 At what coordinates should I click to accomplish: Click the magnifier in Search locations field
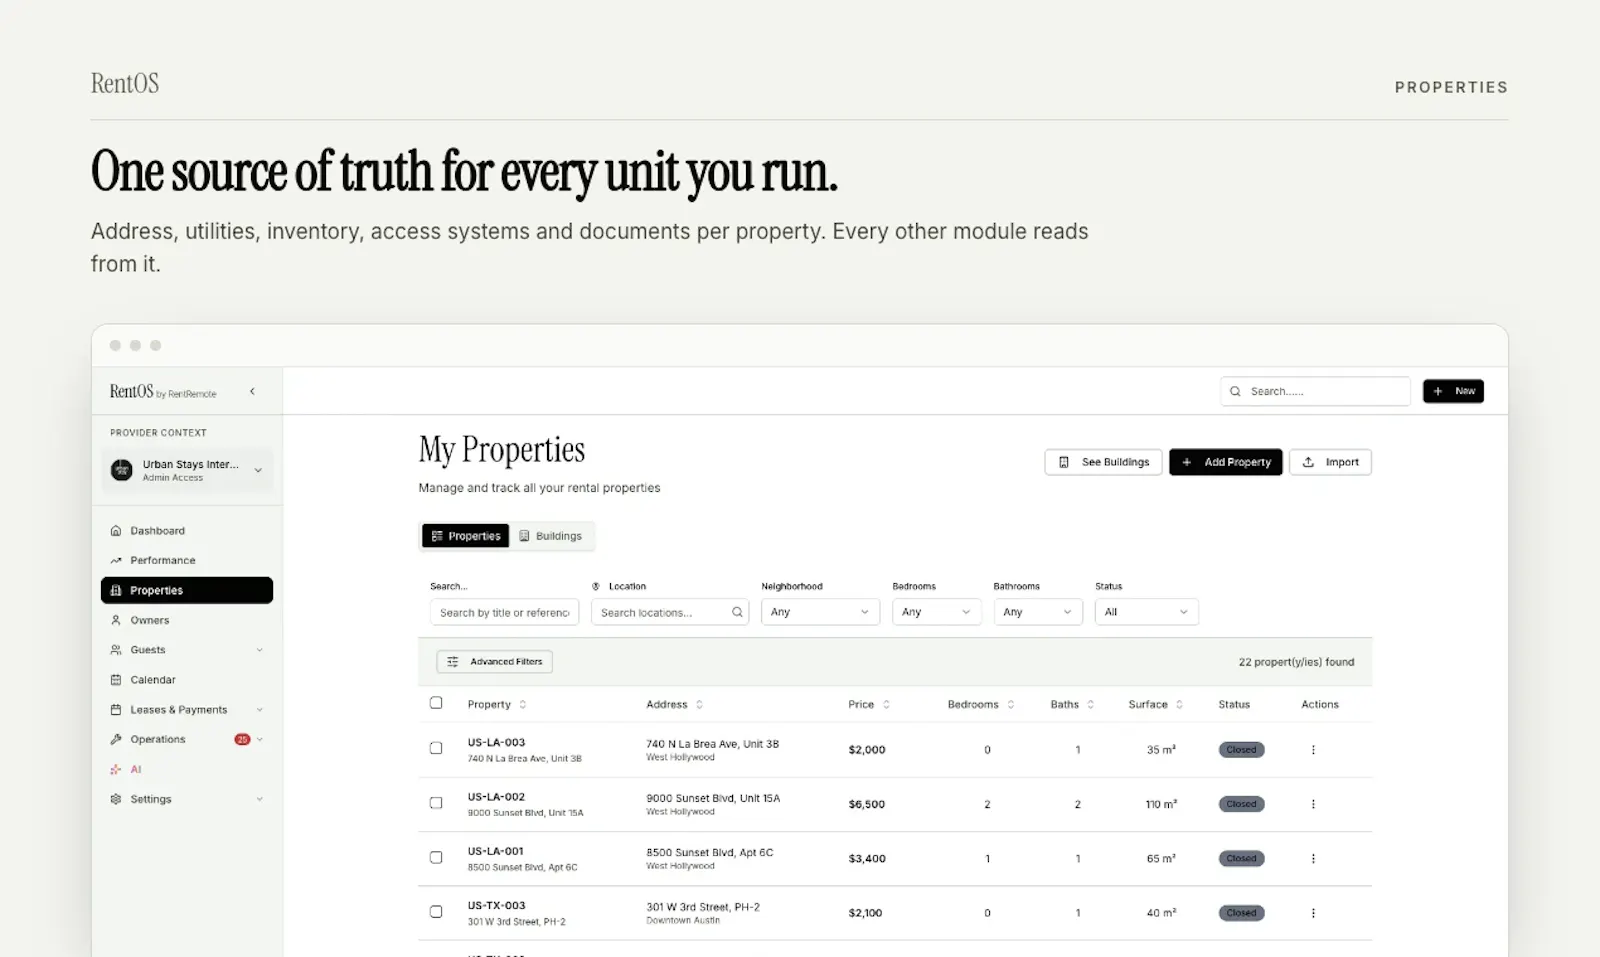coord(737,613)
